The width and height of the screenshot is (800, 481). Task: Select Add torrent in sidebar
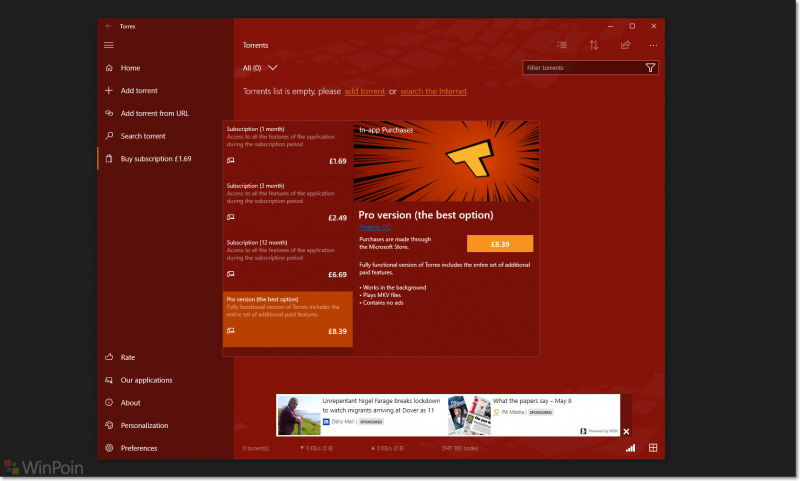click(x=165, y=91)
